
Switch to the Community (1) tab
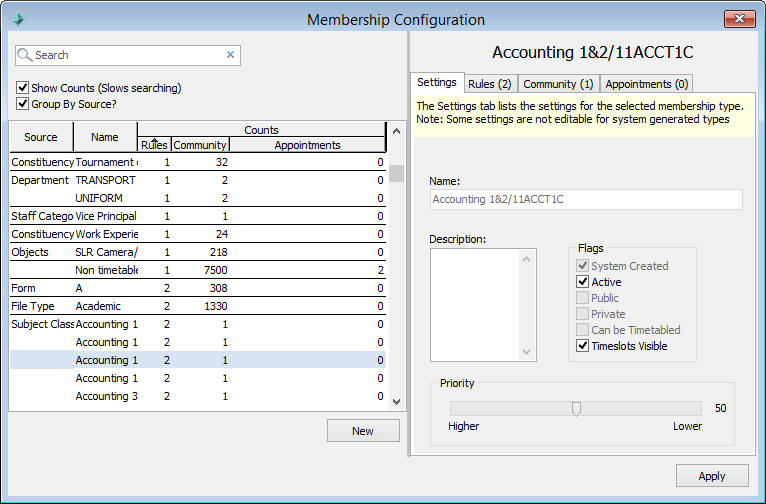(x=558, y=84)
